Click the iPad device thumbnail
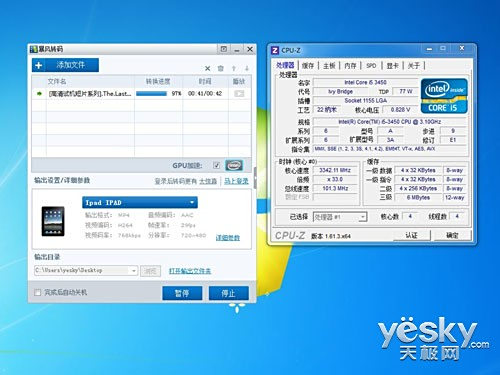The height and width of the screenshot is (375, 500). [x=53, y=221]
